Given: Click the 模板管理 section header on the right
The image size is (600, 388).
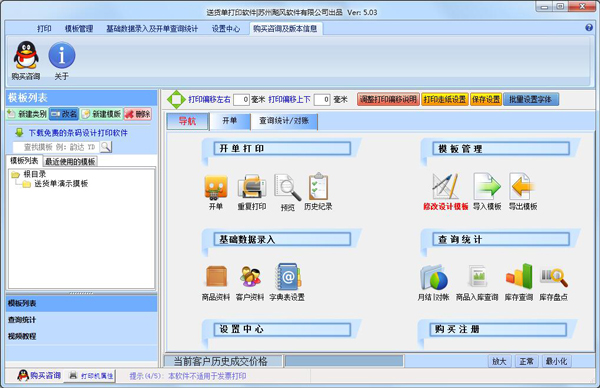Looking at the screenshot, I should coord(501,148).
